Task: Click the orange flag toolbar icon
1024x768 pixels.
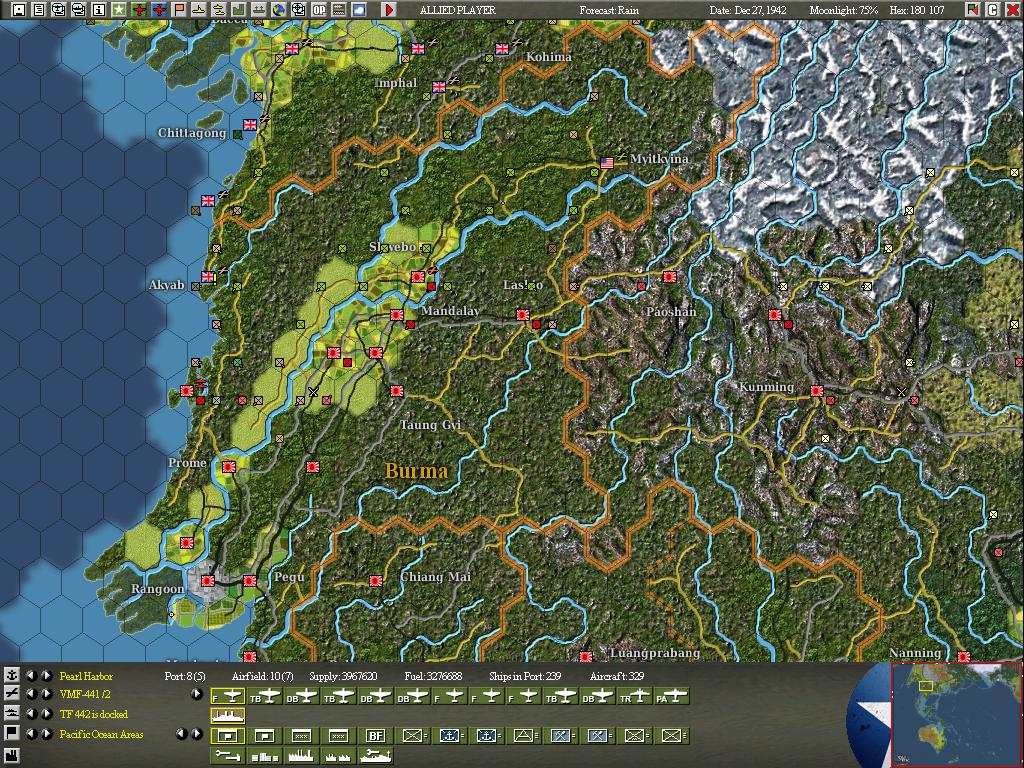Action: pyautogui.click(x=179, y=9)
